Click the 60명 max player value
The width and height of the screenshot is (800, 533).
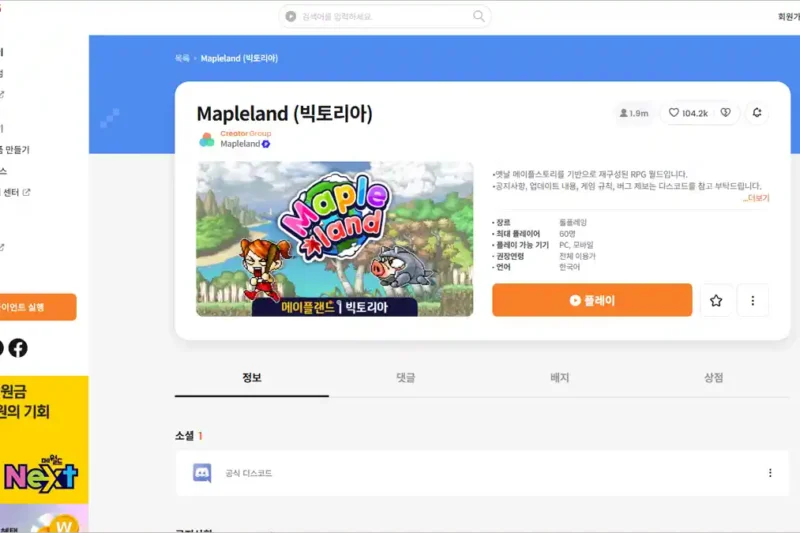click(x=567, y=234)
